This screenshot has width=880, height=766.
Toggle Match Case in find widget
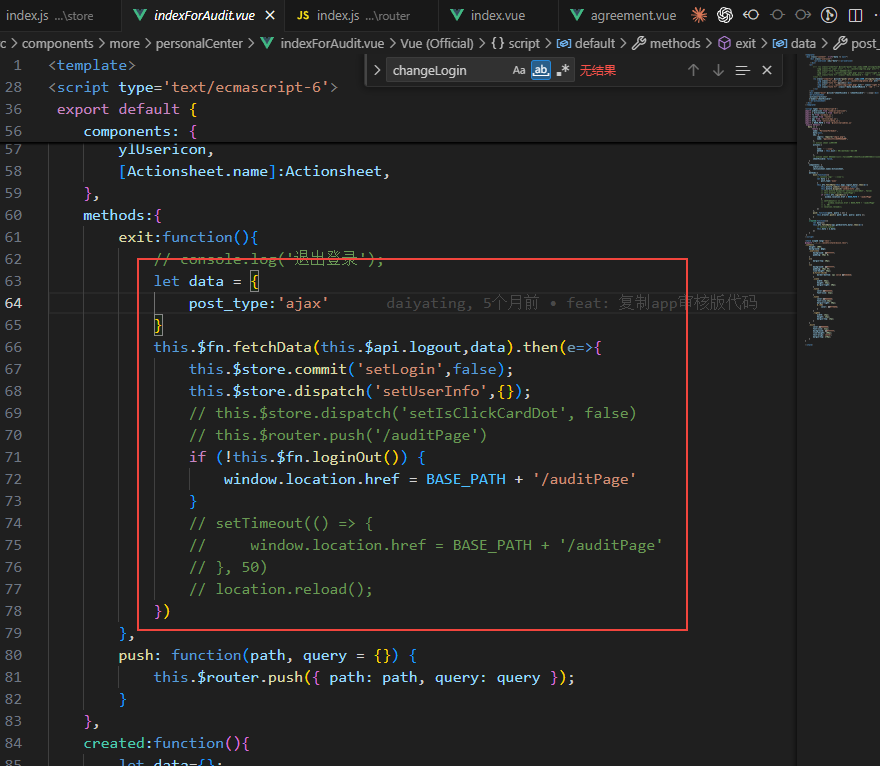point(519,70)
